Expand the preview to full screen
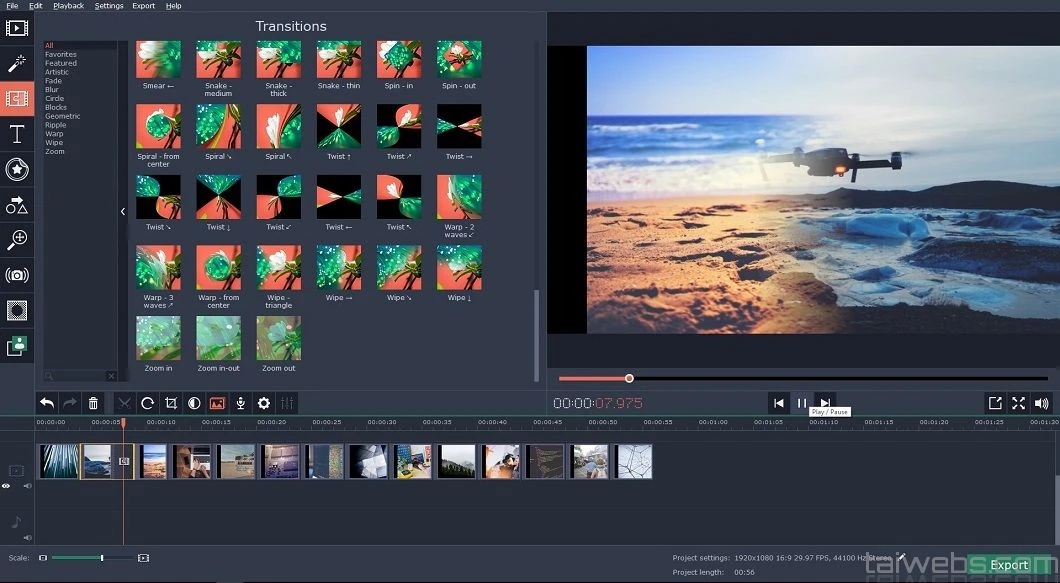The height and width of the screenshot is (583, 1060). (1018, 403)
